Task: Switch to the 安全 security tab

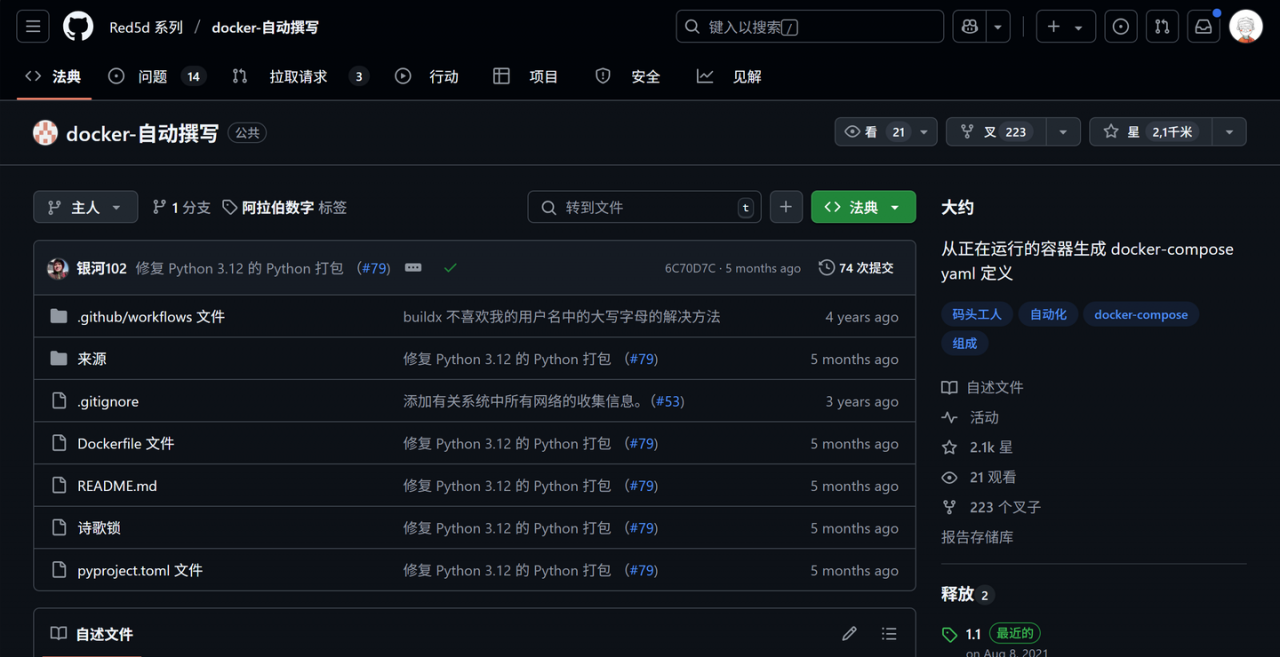Action: point(628,77)
